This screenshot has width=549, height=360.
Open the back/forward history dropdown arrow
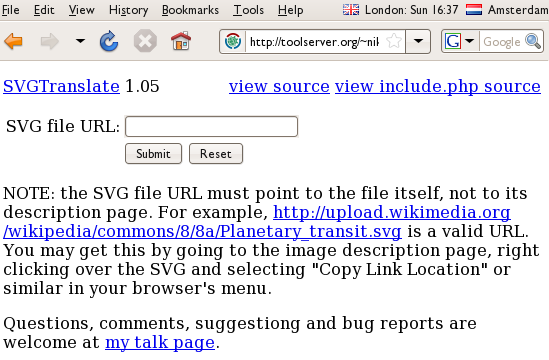tap(80, 41)
